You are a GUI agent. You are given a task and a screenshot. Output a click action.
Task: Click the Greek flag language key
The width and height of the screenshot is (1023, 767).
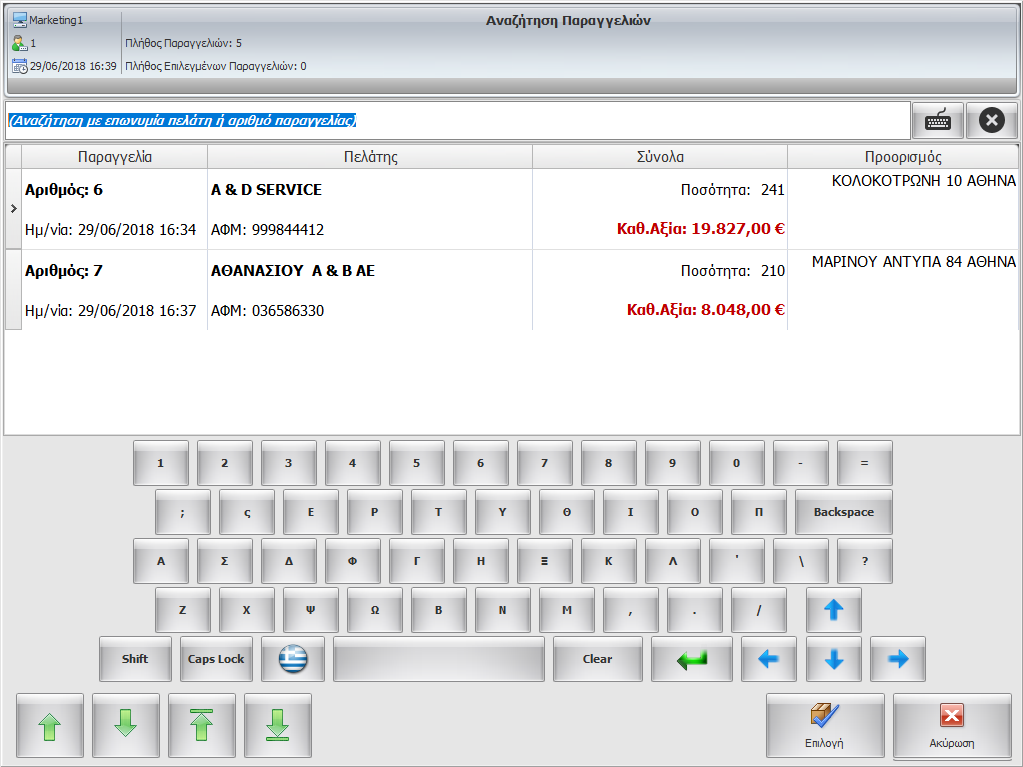tap(293, 659)
